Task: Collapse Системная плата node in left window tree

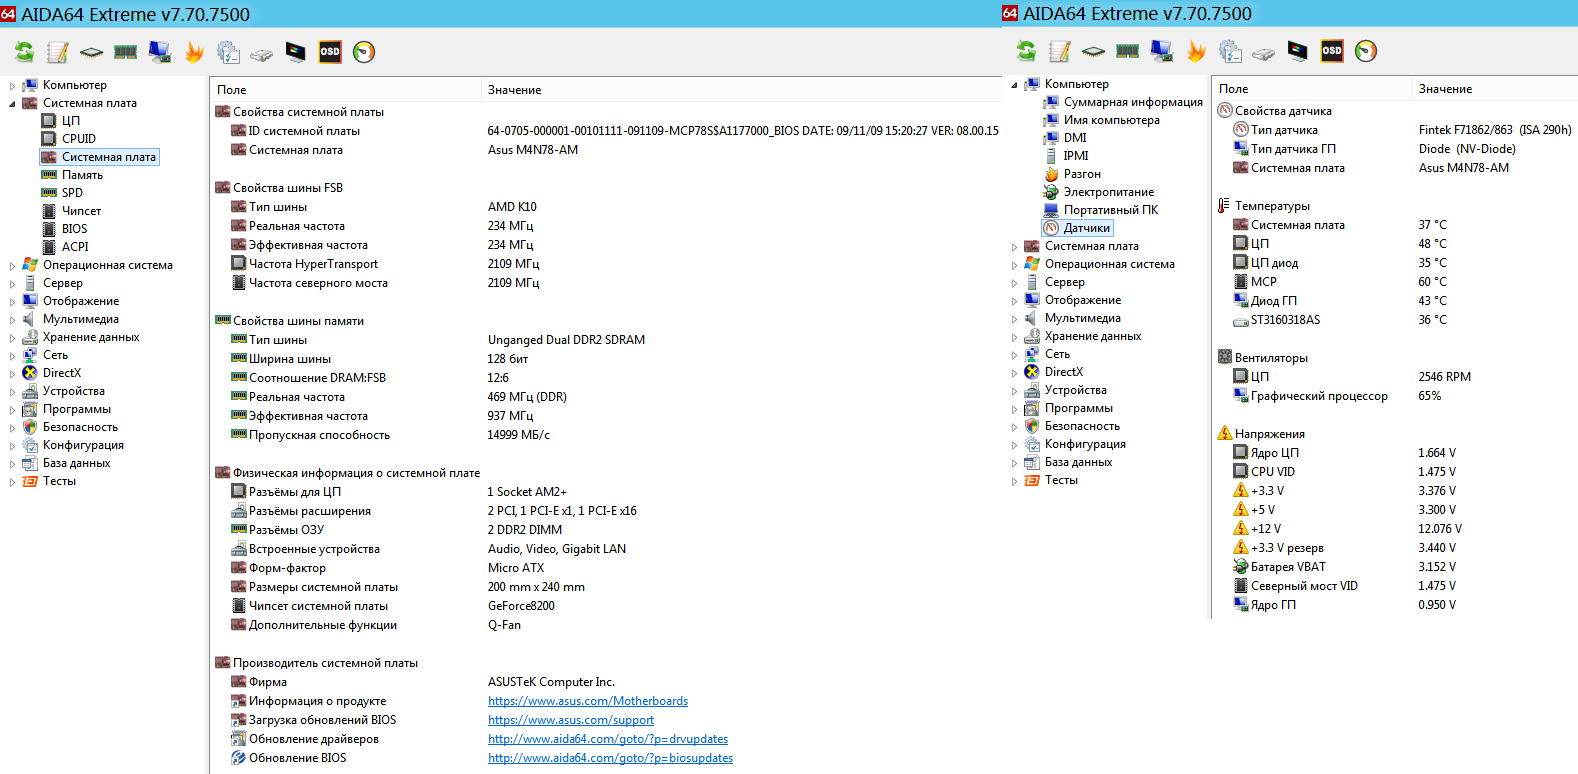Action: click(x=12, y=104)
